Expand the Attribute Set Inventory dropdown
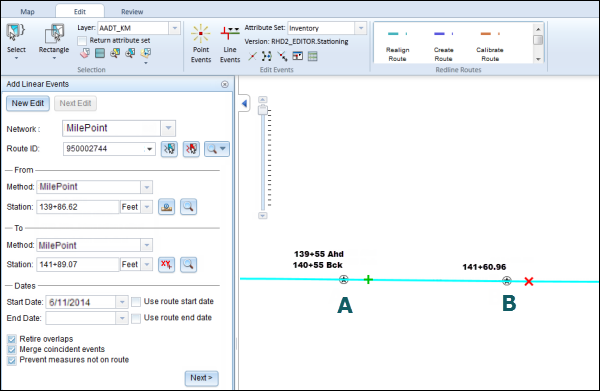Screen dimensions: 600x391 (x=360, y=28)
